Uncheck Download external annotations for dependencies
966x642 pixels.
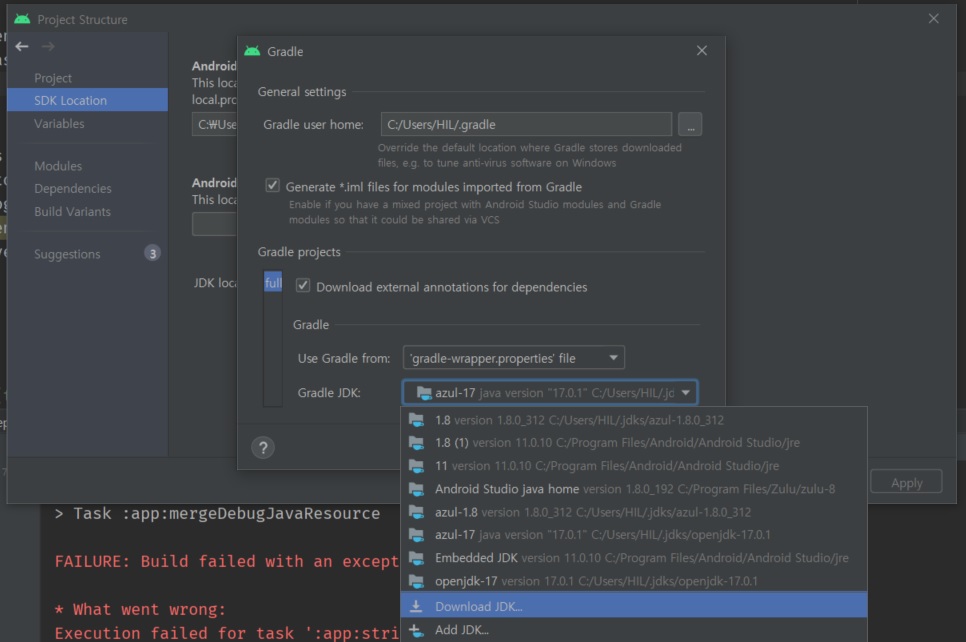click(303, 286)
